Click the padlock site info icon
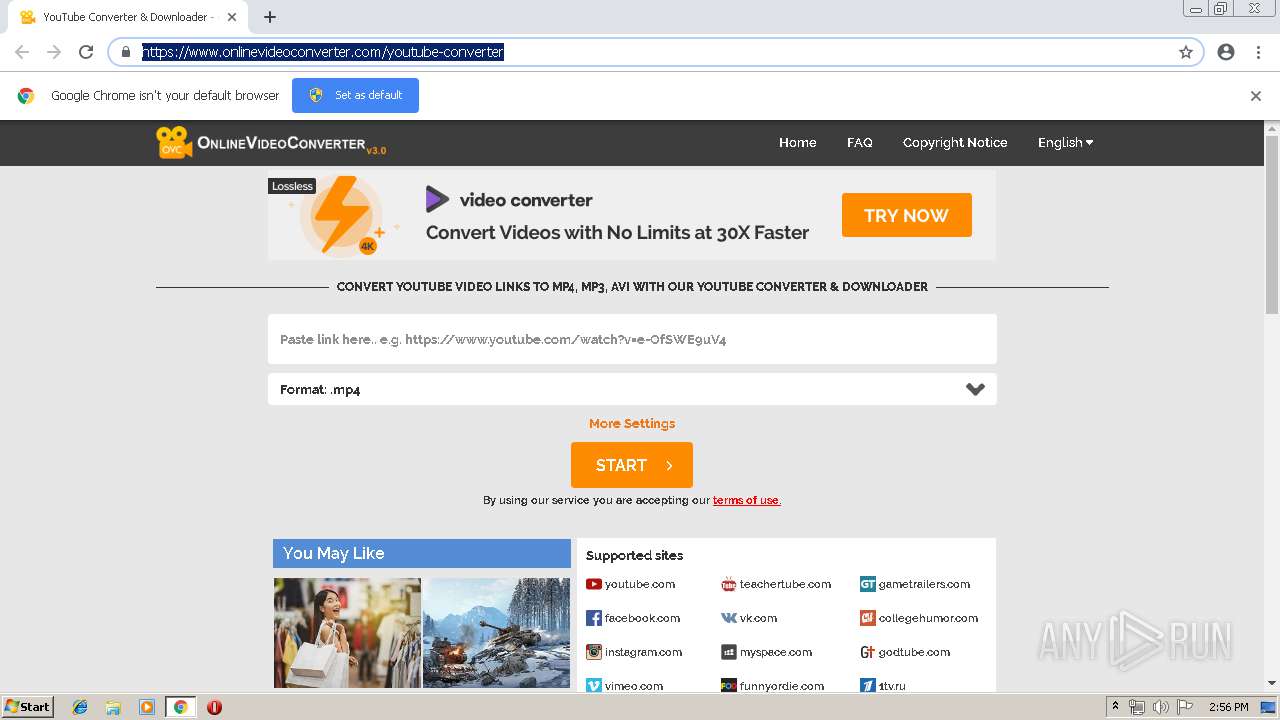This screenshot has height=720, width=1280. [x=126, y=52]
